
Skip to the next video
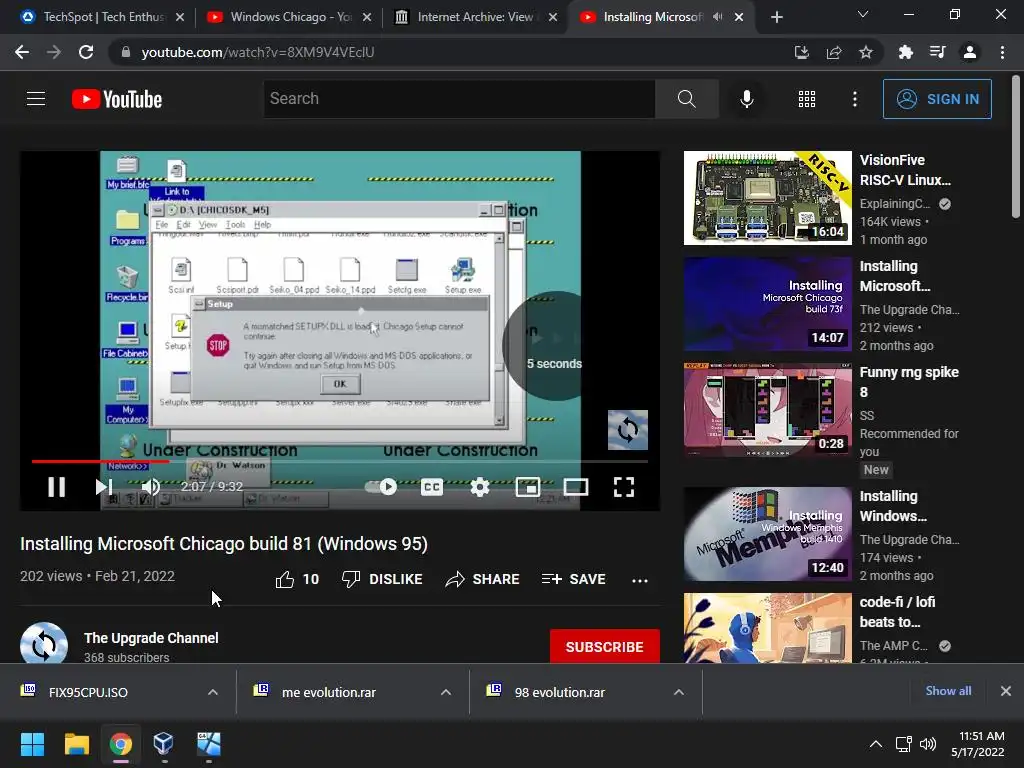[103, 487]
